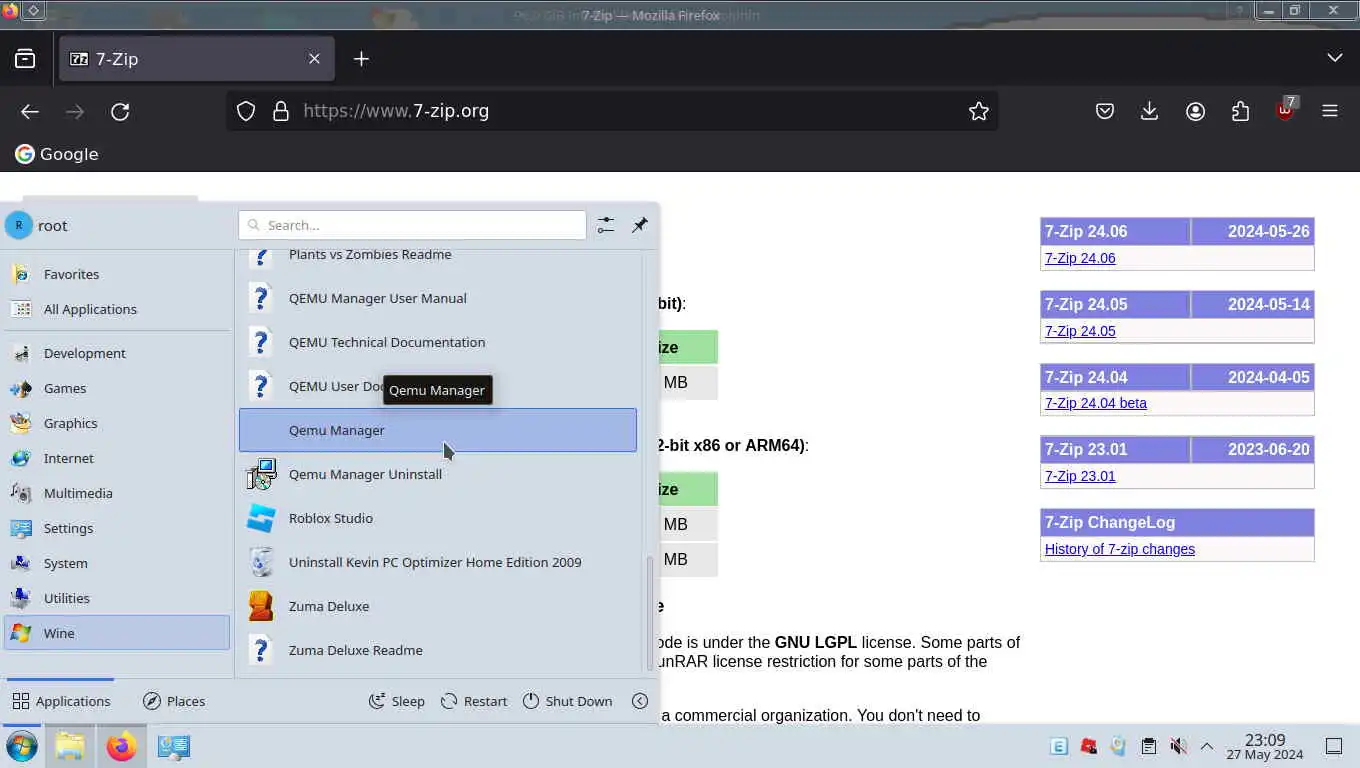Open Plants vs Zombies Readme
The height and width of the screenshot is (768, 1360).
coord(437,257)
